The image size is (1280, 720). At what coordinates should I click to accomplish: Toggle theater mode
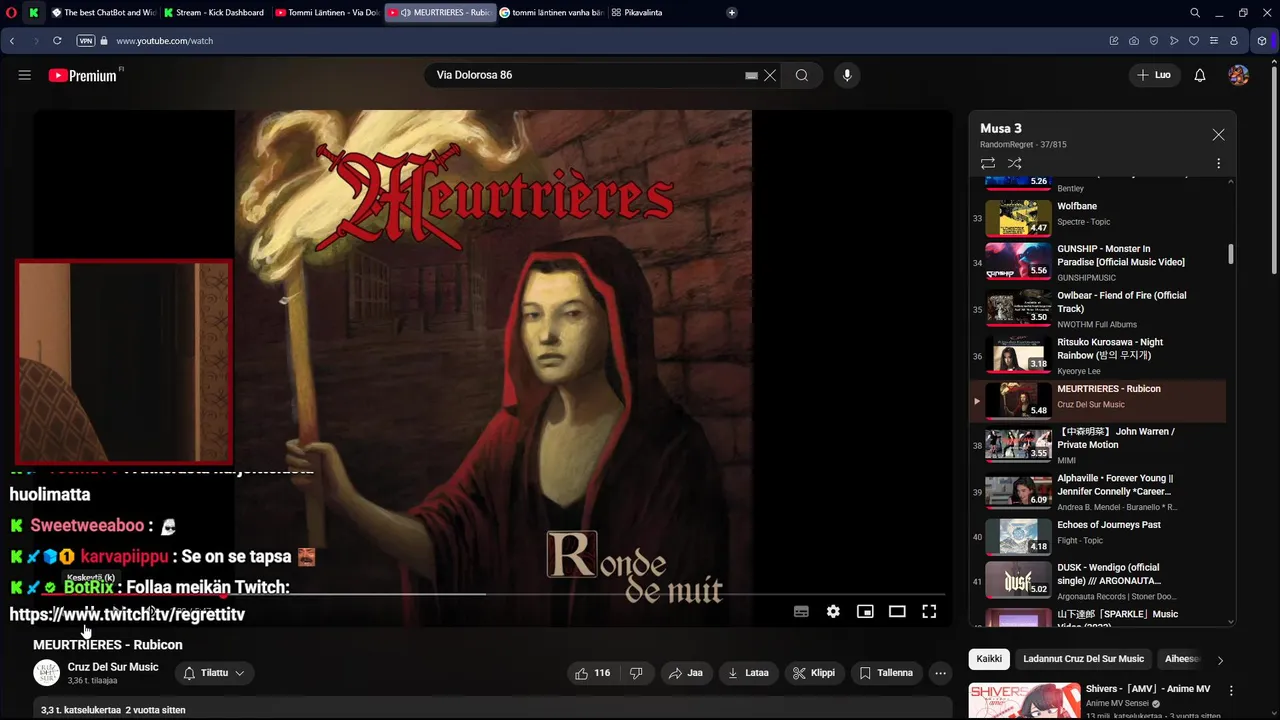(897, 612)
